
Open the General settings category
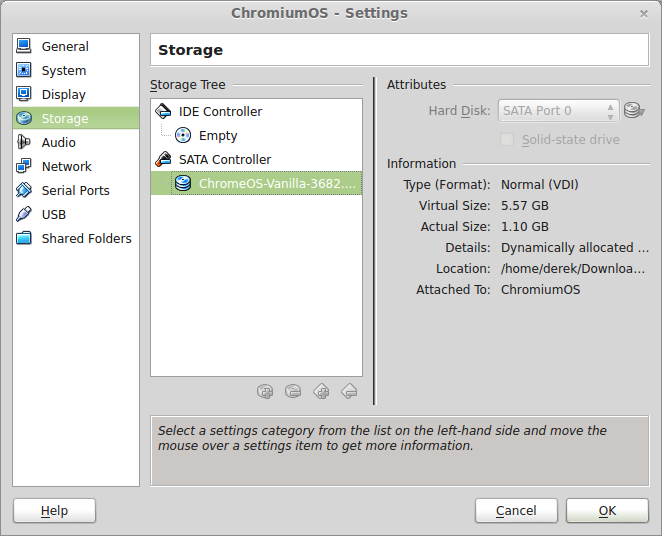65,47
